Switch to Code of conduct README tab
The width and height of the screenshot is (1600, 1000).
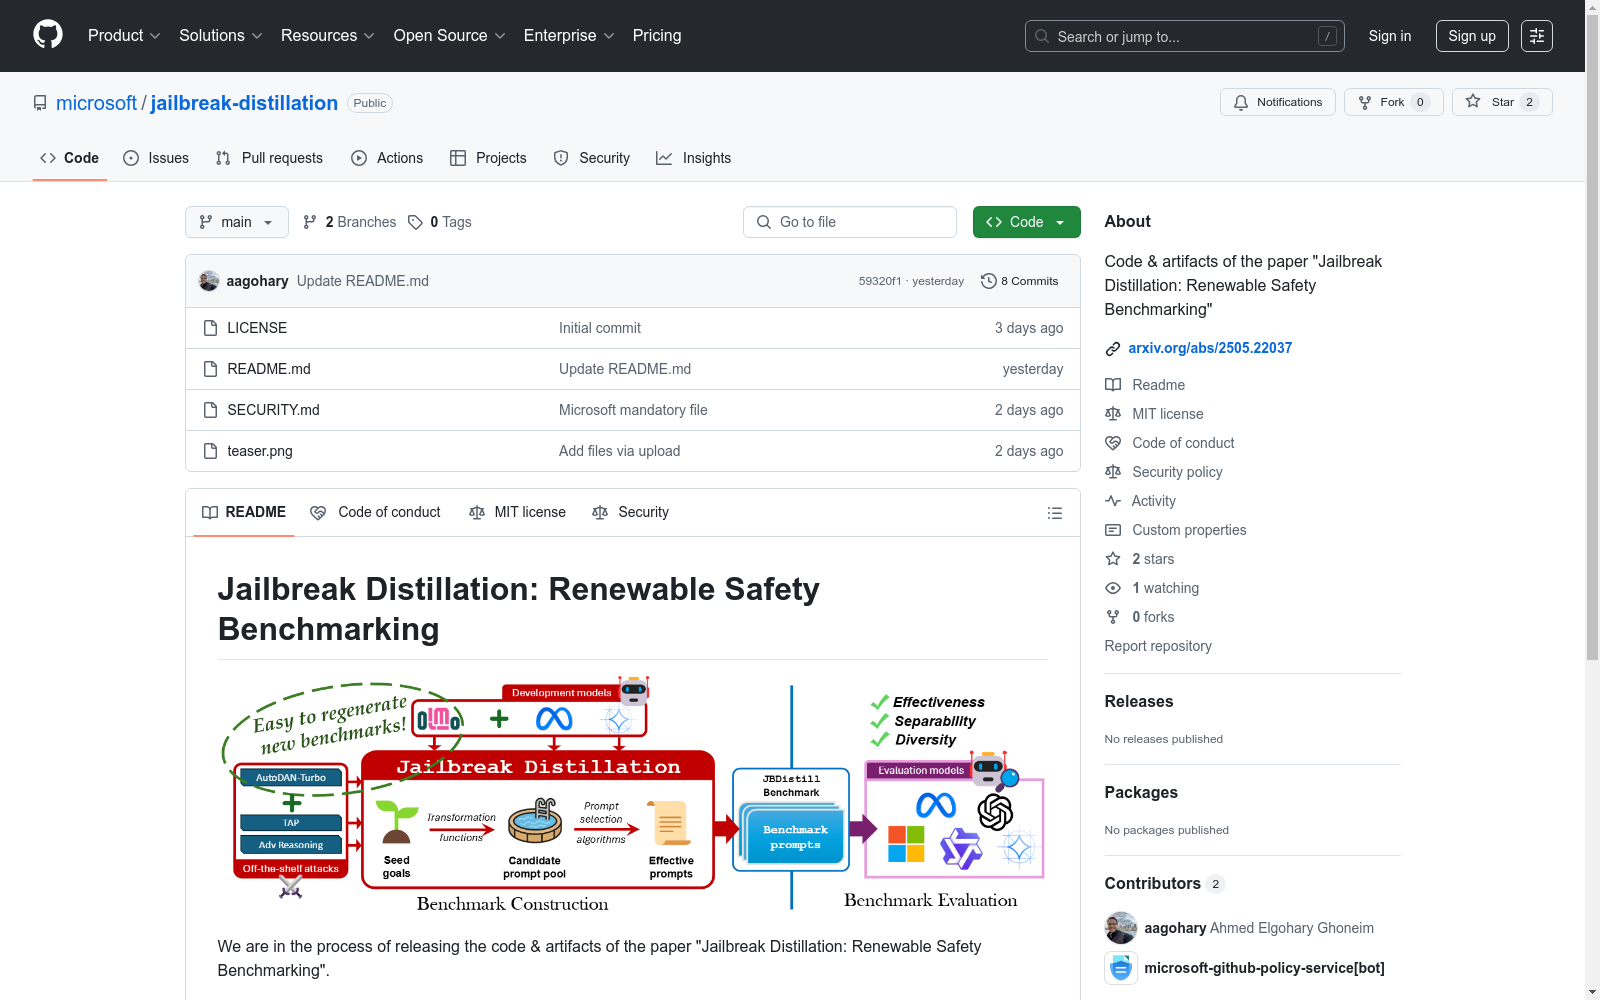[376, 512]
